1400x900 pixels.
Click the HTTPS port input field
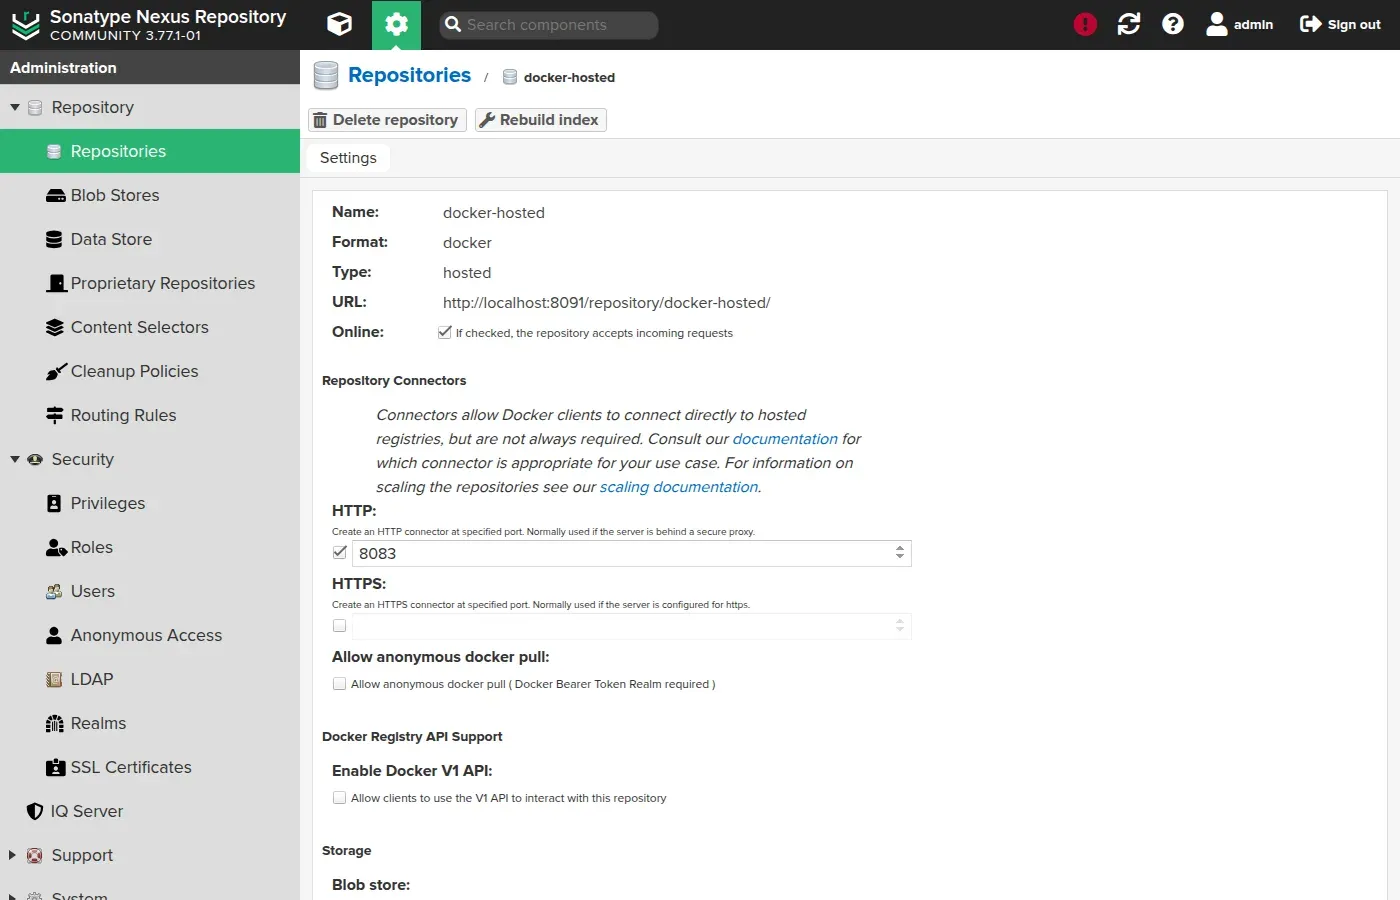tap(620, 626)
